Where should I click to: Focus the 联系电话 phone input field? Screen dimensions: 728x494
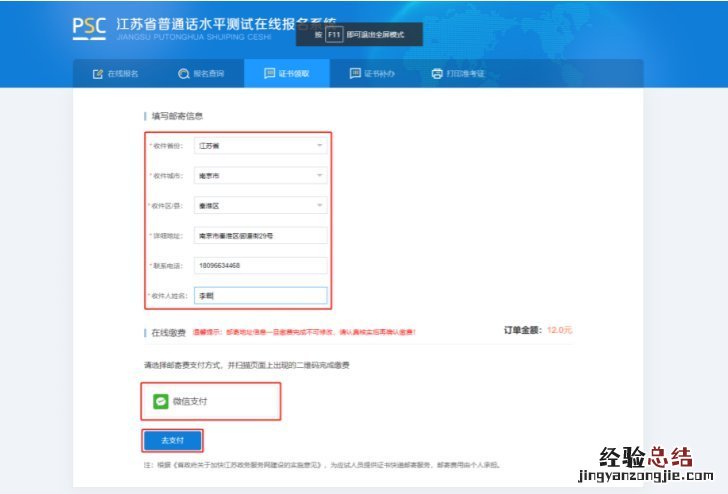pyautogui.click(x=260, y=266)
